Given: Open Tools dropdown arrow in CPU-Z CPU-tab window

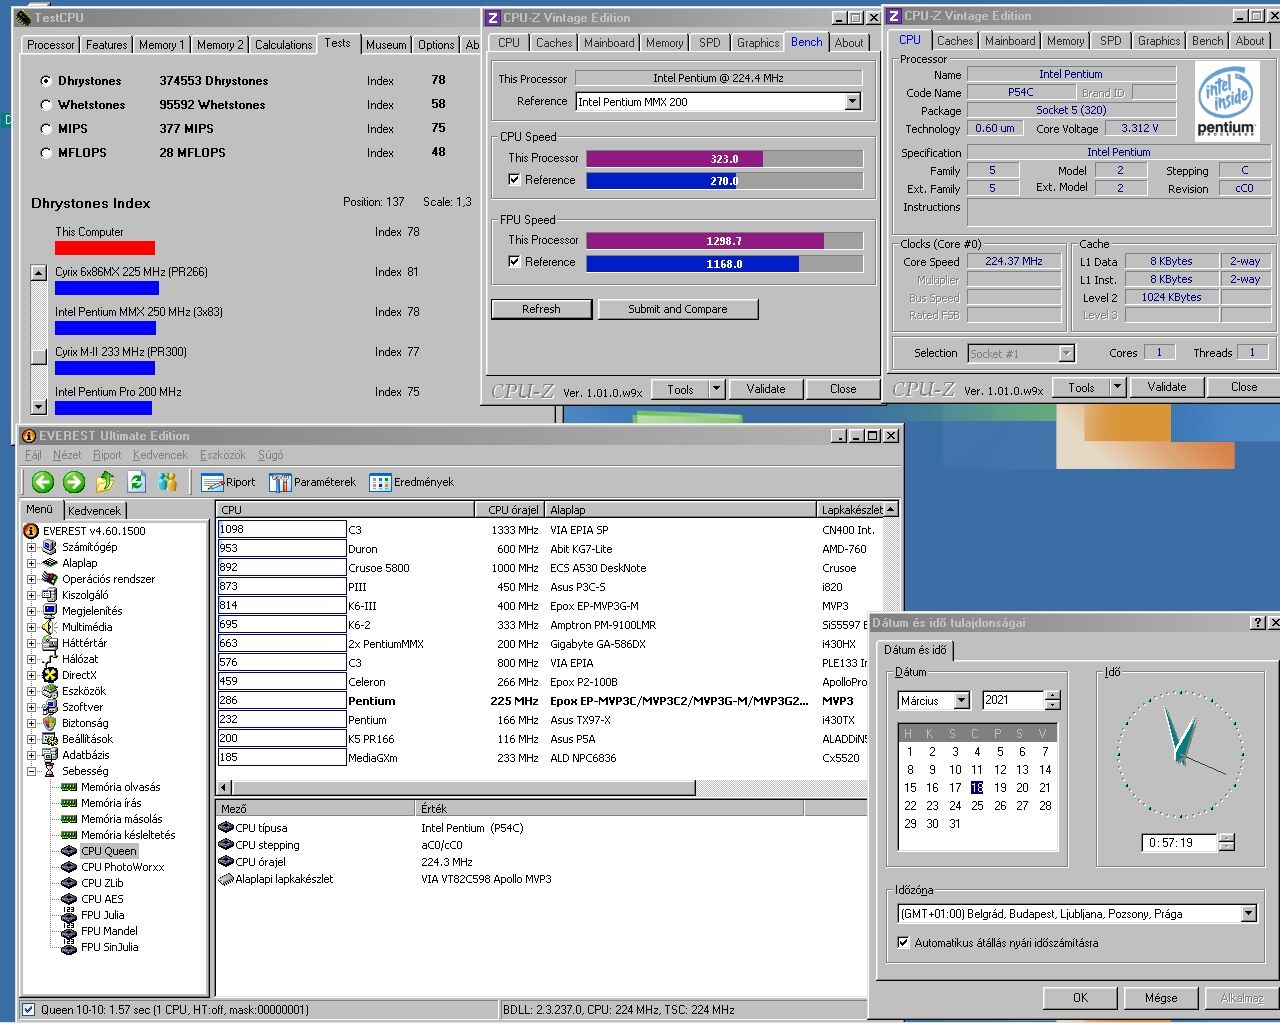Looking at the screenshot, I should pyautogui.click(x=1117, y=387).
